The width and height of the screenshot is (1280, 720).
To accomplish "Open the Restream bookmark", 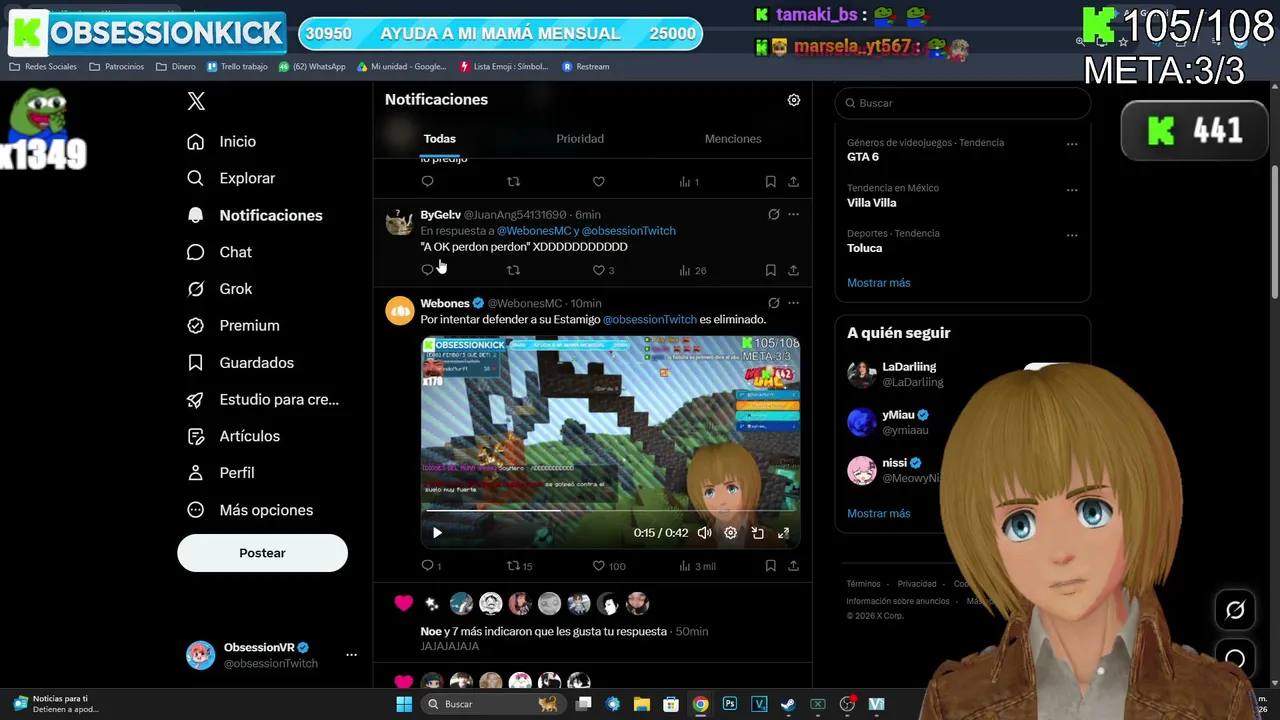I will pos(586,67).
